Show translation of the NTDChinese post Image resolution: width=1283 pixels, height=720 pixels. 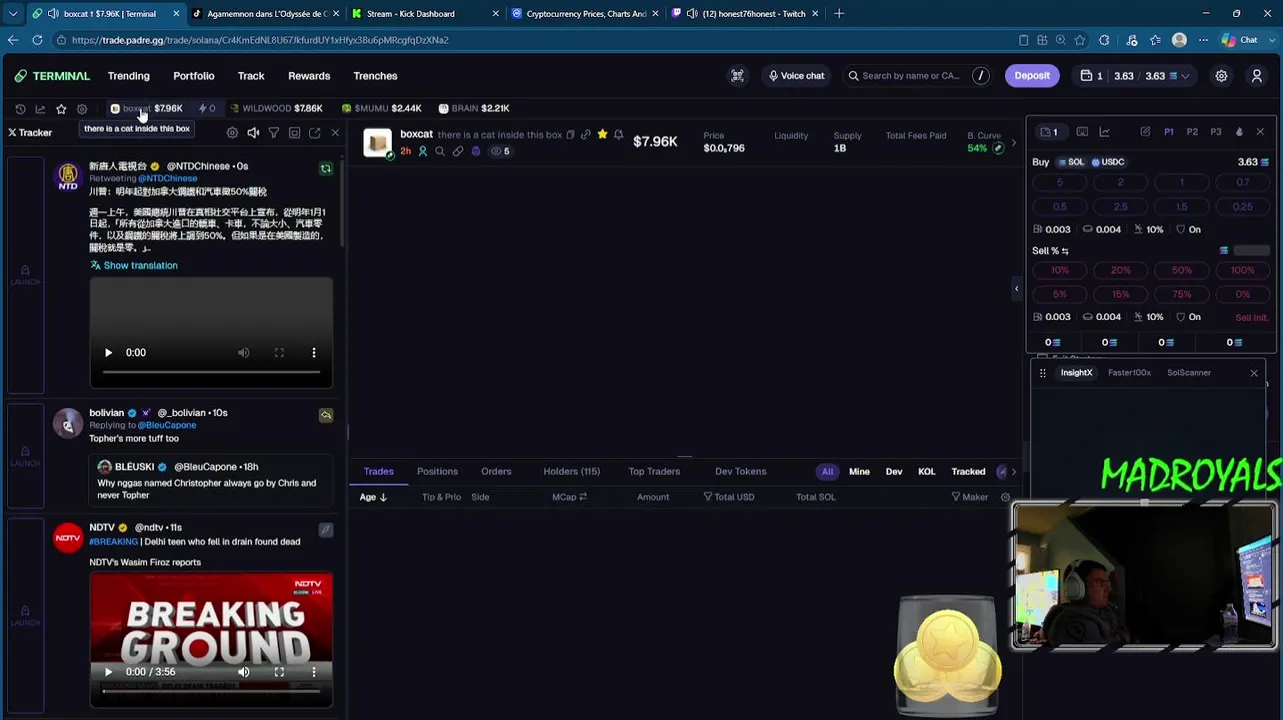(134, 265)
